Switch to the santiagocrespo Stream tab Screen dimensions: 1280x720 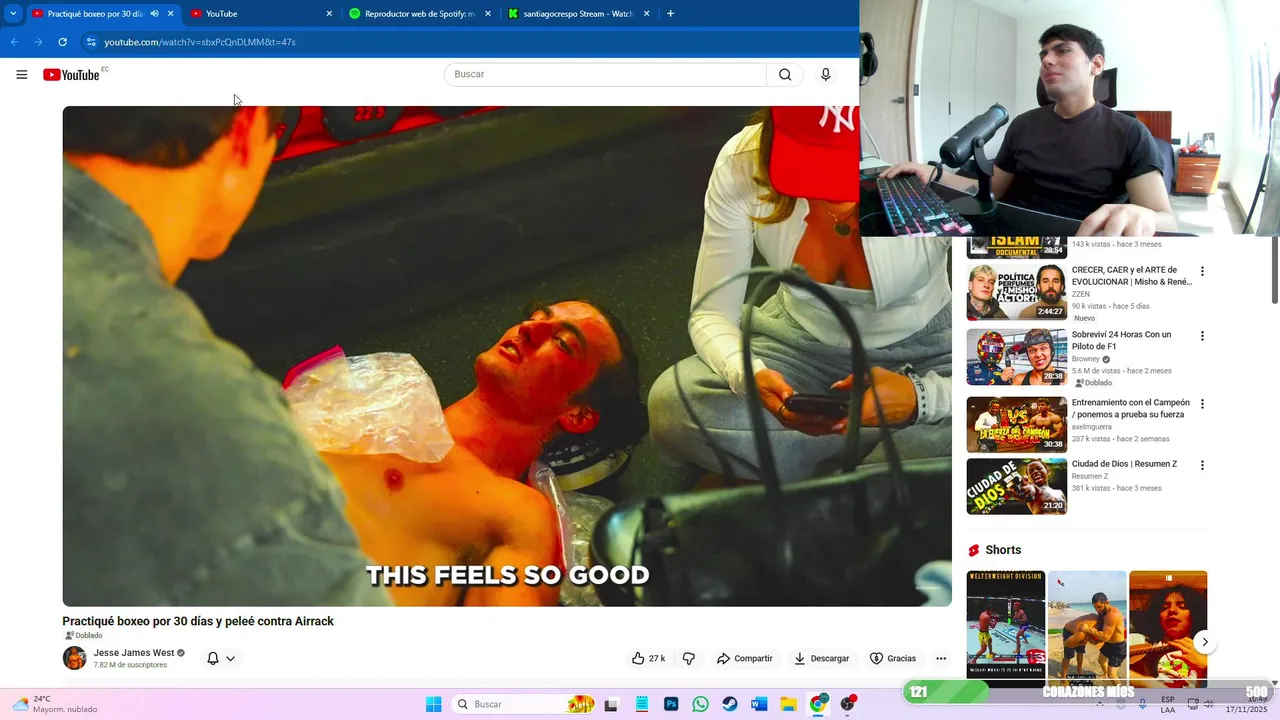579,14
